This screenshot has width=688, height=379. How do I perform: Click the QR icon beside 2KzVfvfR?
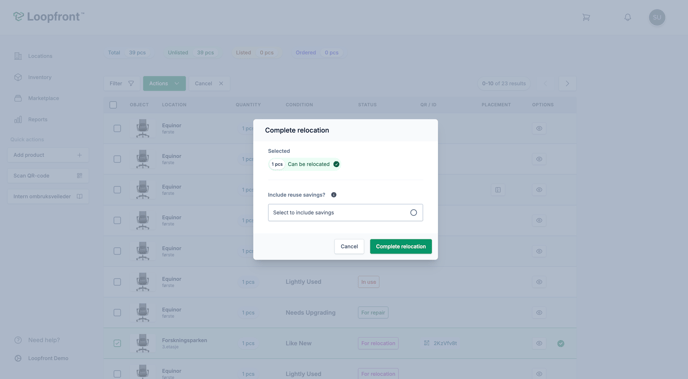(426, 343)
